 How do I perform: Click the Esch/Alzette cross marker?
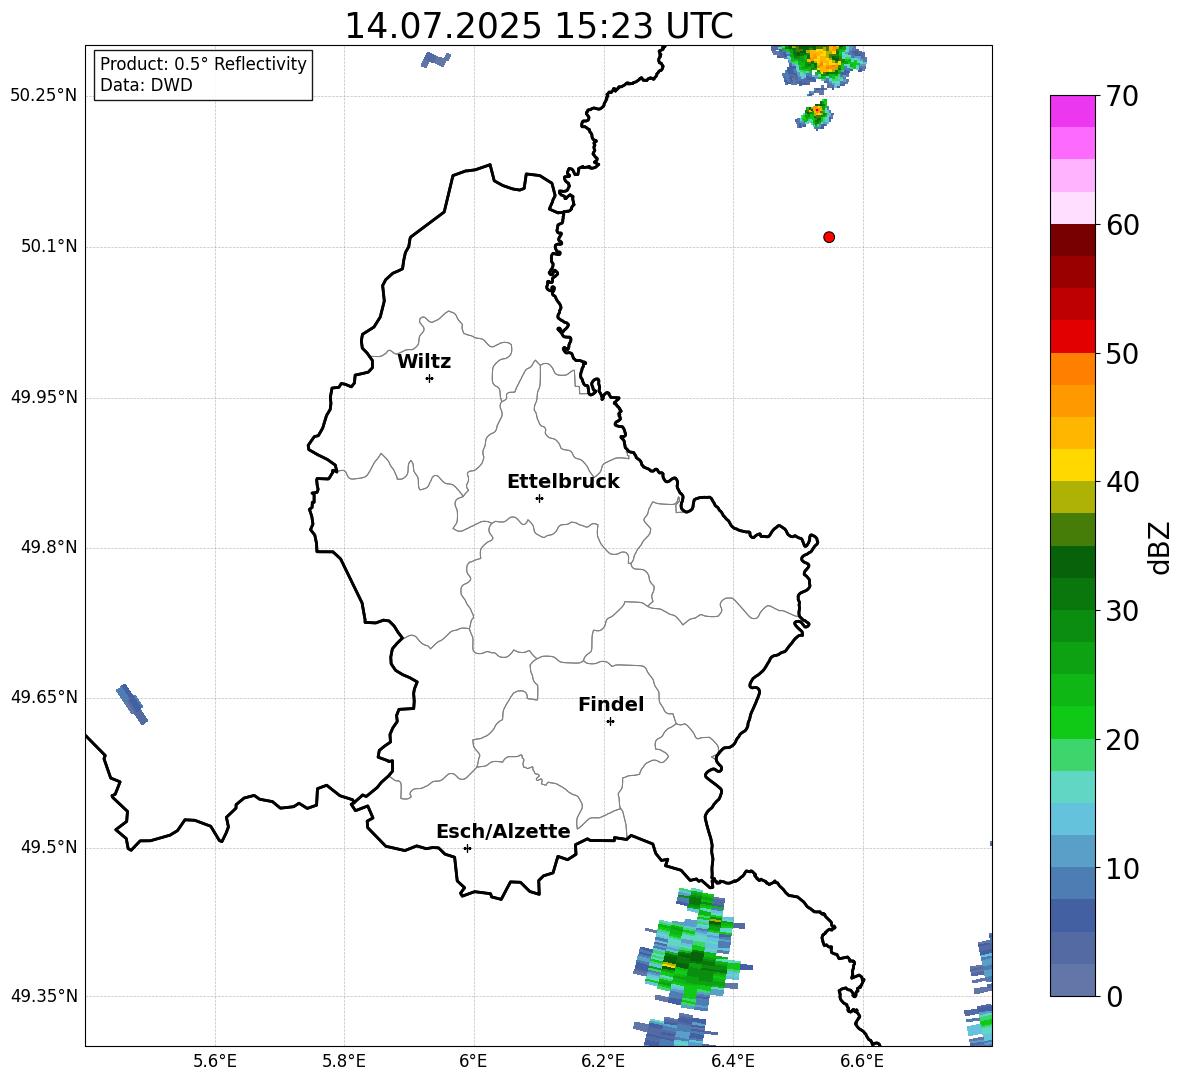[x=467, y=848]
